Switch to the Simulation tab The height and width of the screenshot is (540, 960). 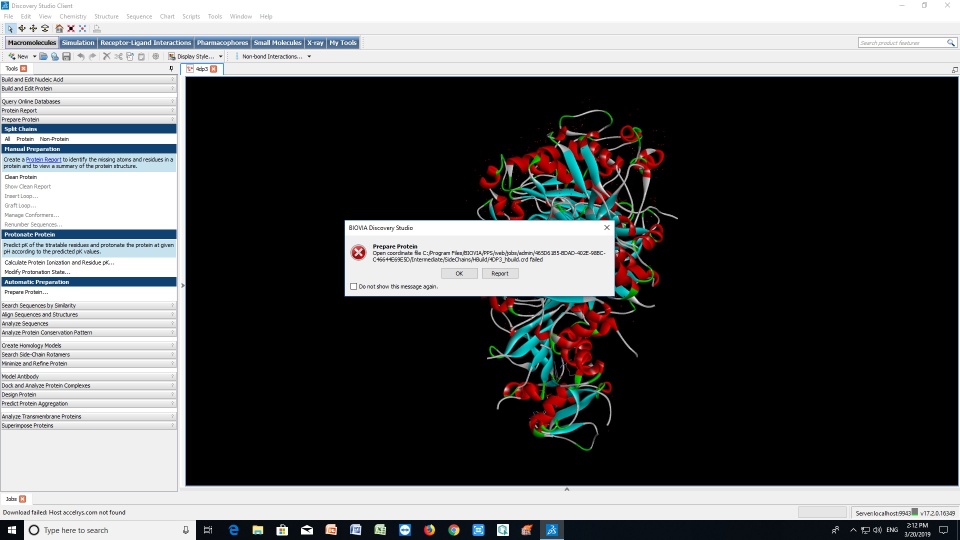tap(78, 43)
